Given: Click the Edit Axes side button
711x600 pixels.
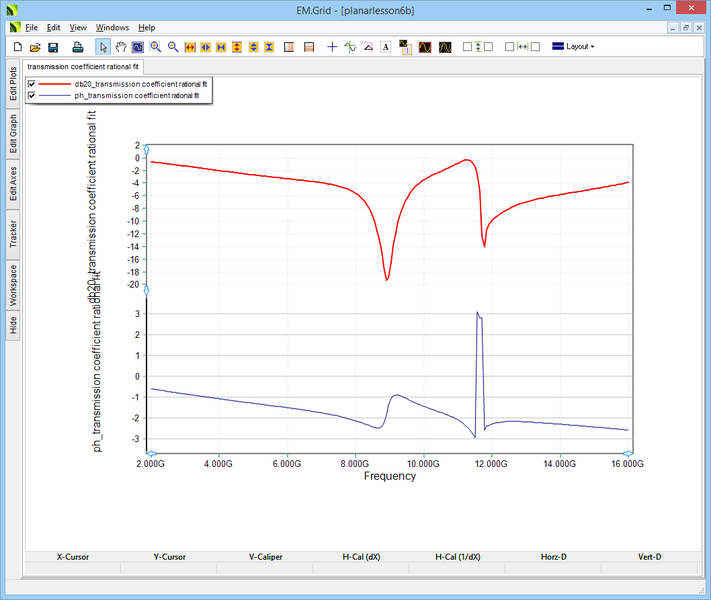Looking at the screenshot, I should (x=13, y=184).
